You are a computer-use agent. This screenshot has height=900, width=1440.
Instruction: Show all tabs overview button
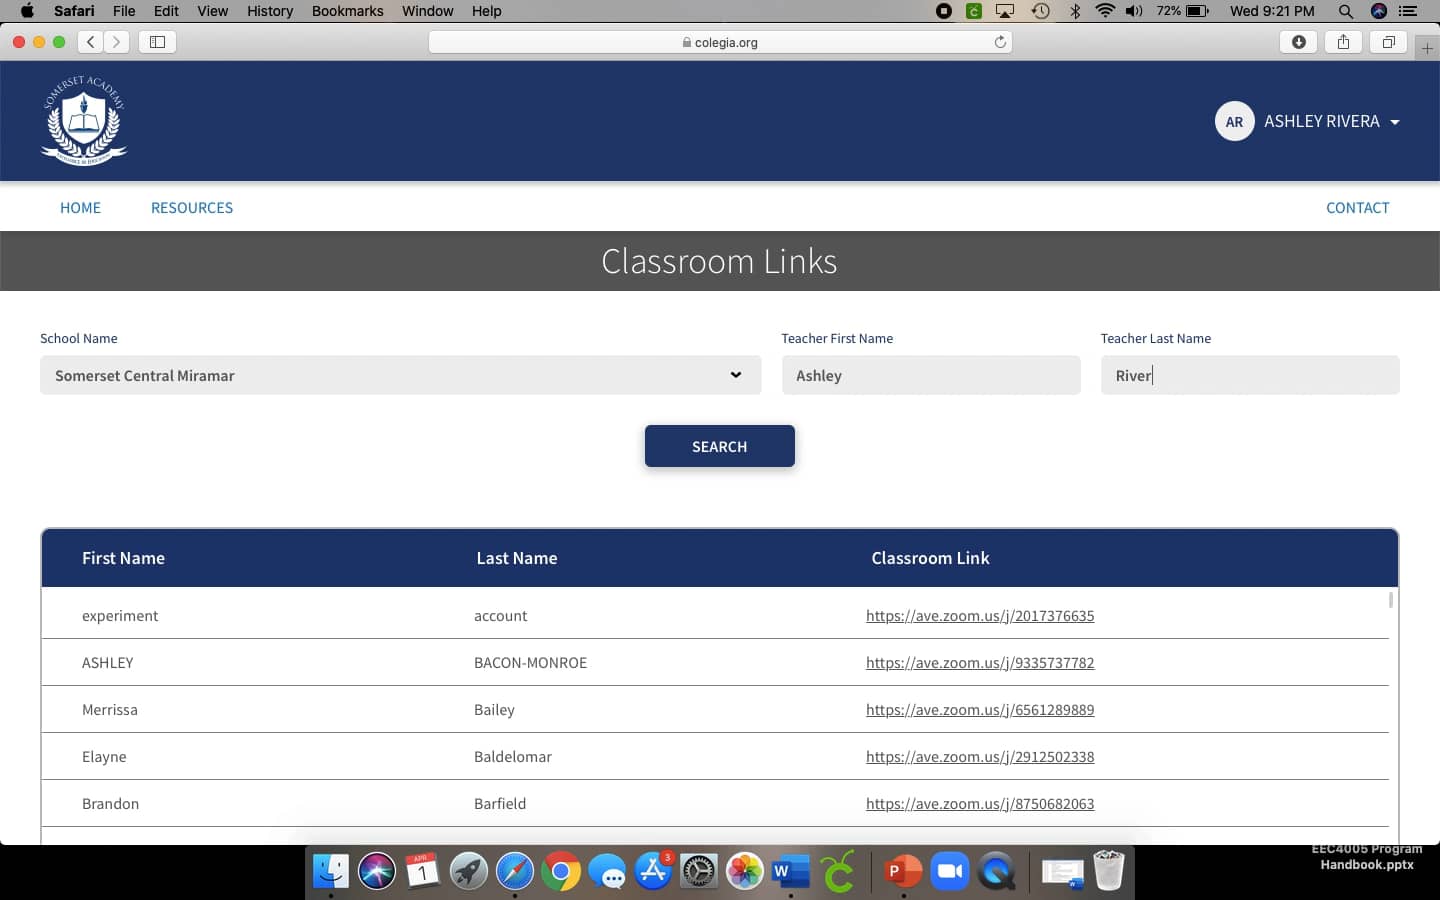(1388, 42)
